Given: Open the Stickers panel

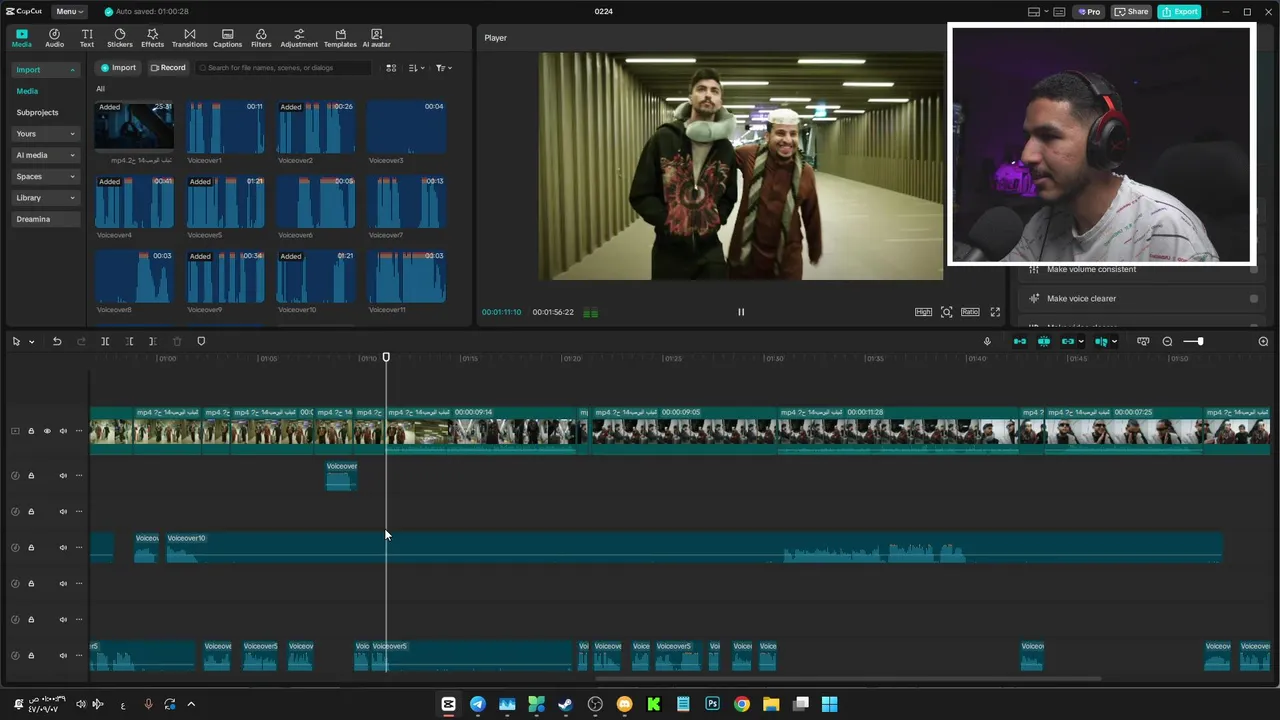Looking at the screenshot, I should 120,38.
